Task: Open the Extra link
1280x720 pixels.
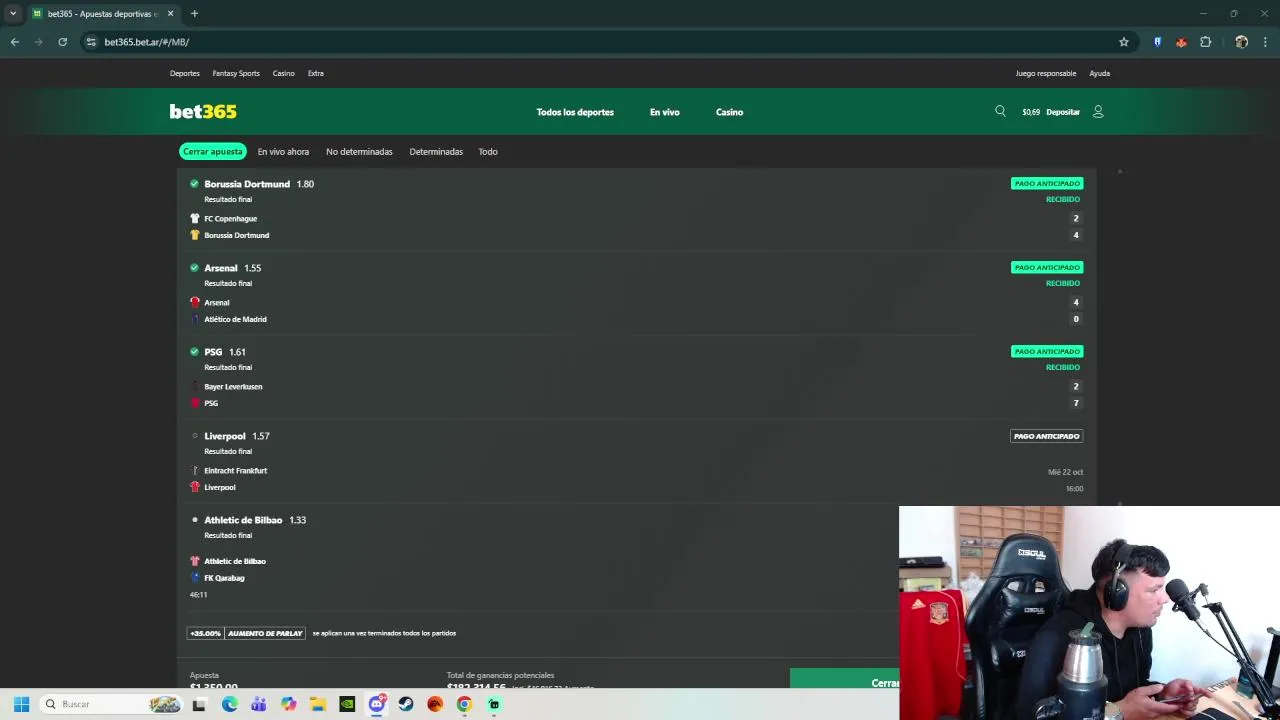Action: point(316,73)
